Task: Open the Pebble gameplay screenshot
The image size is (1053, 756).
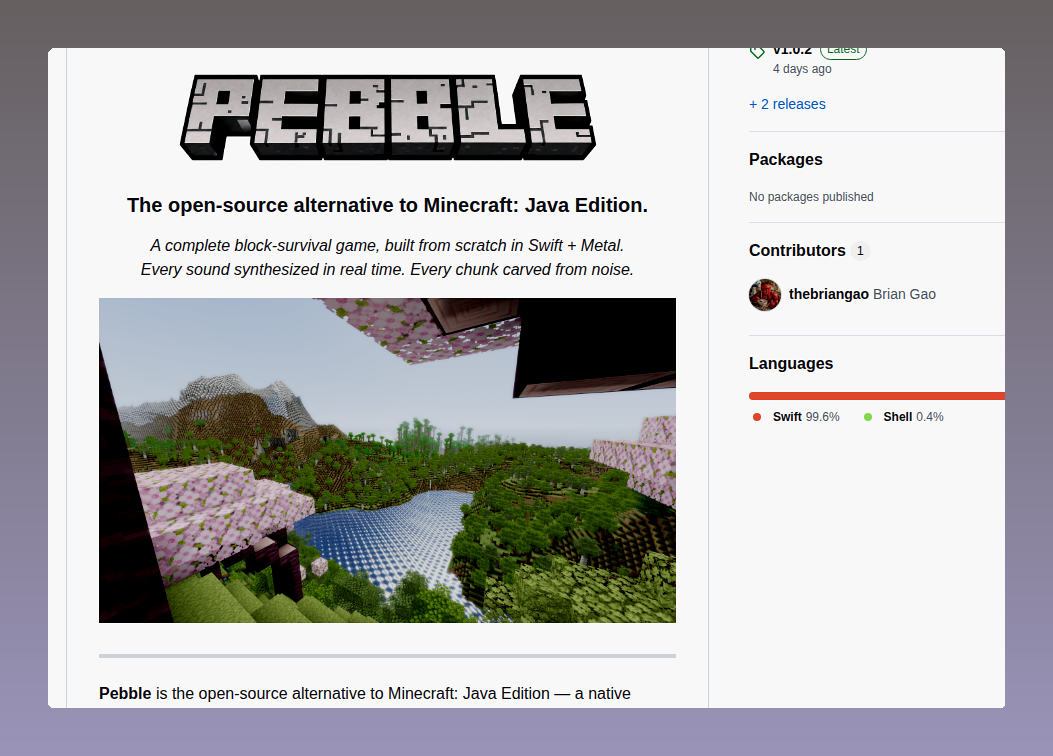Action: (387, 461)
